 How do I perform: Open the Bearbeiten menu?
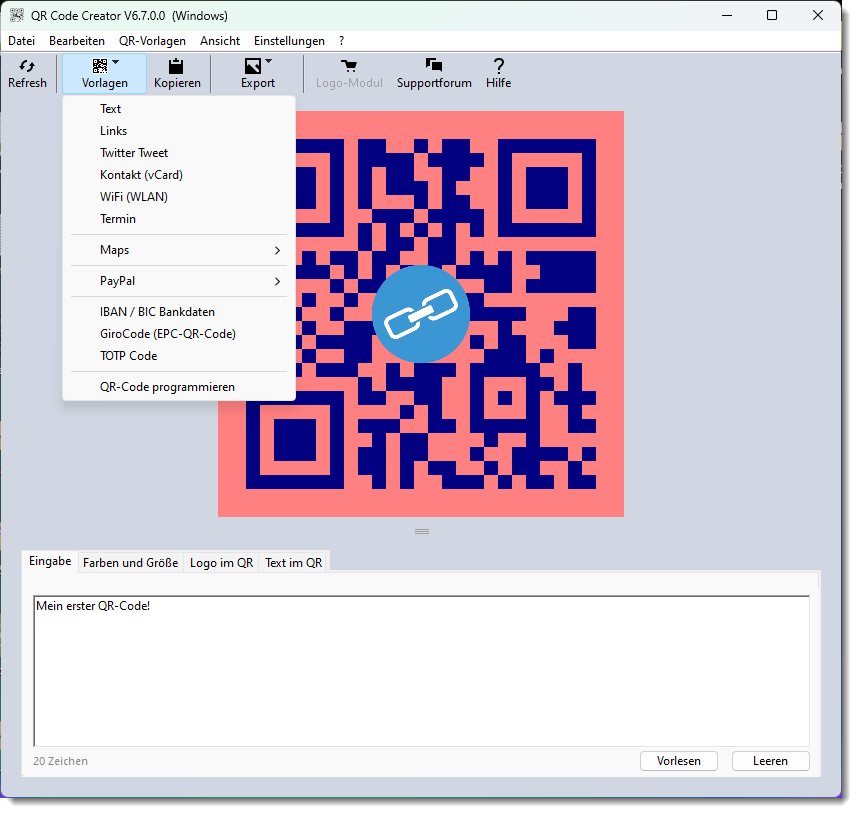coord(77,41)
